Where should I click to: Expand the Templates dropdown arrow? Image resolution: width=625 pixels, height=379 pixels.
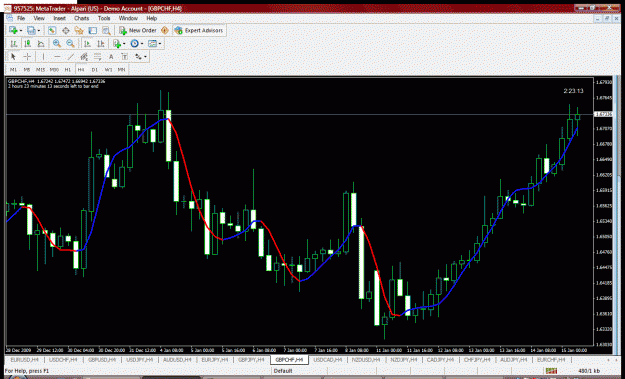coord(160,44)
